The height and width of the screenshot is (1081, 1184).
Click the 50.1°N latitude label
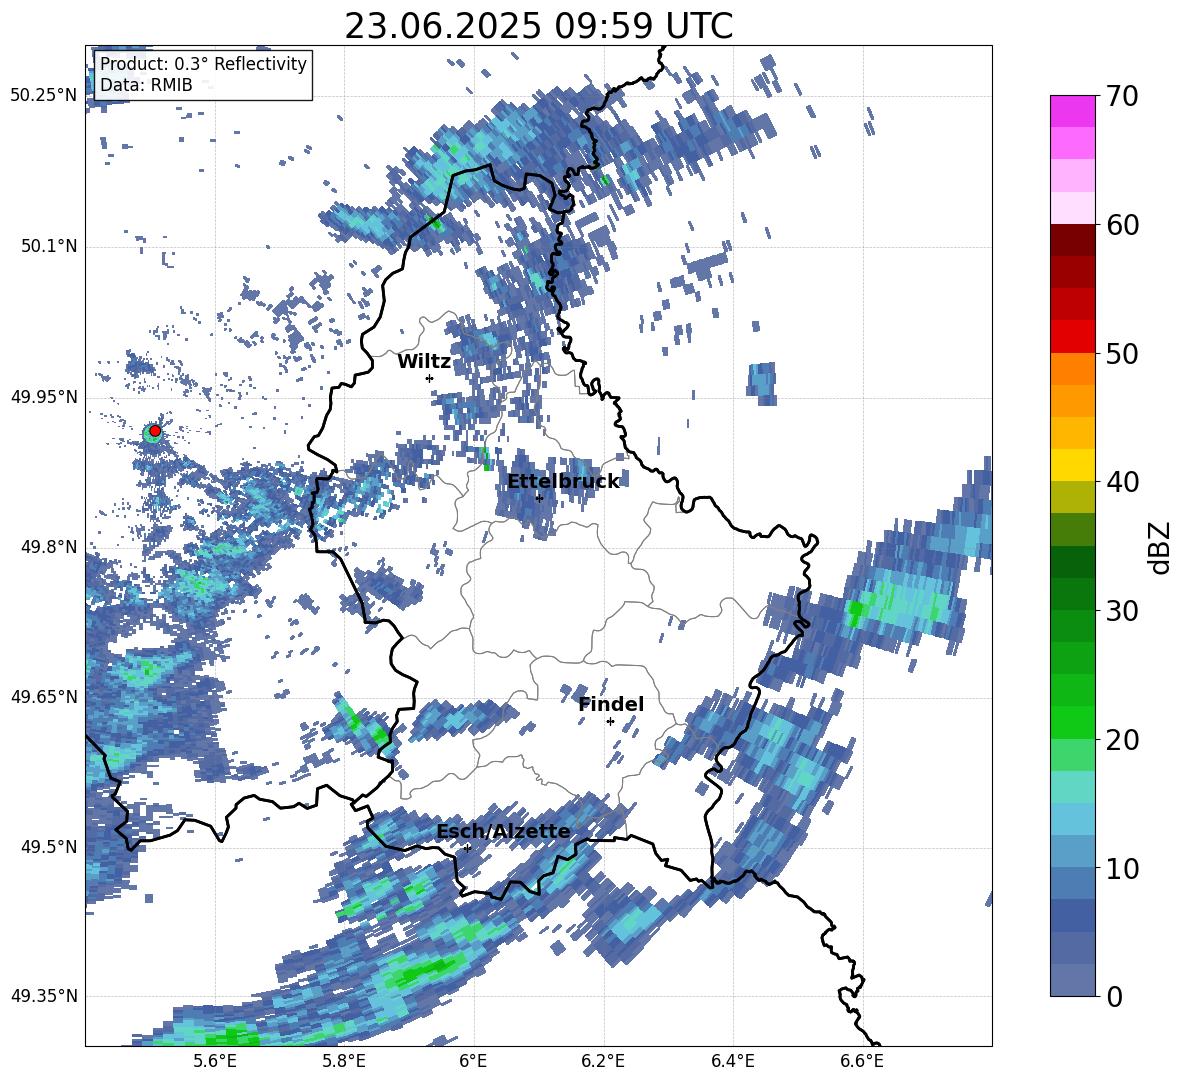pos(48,246)
